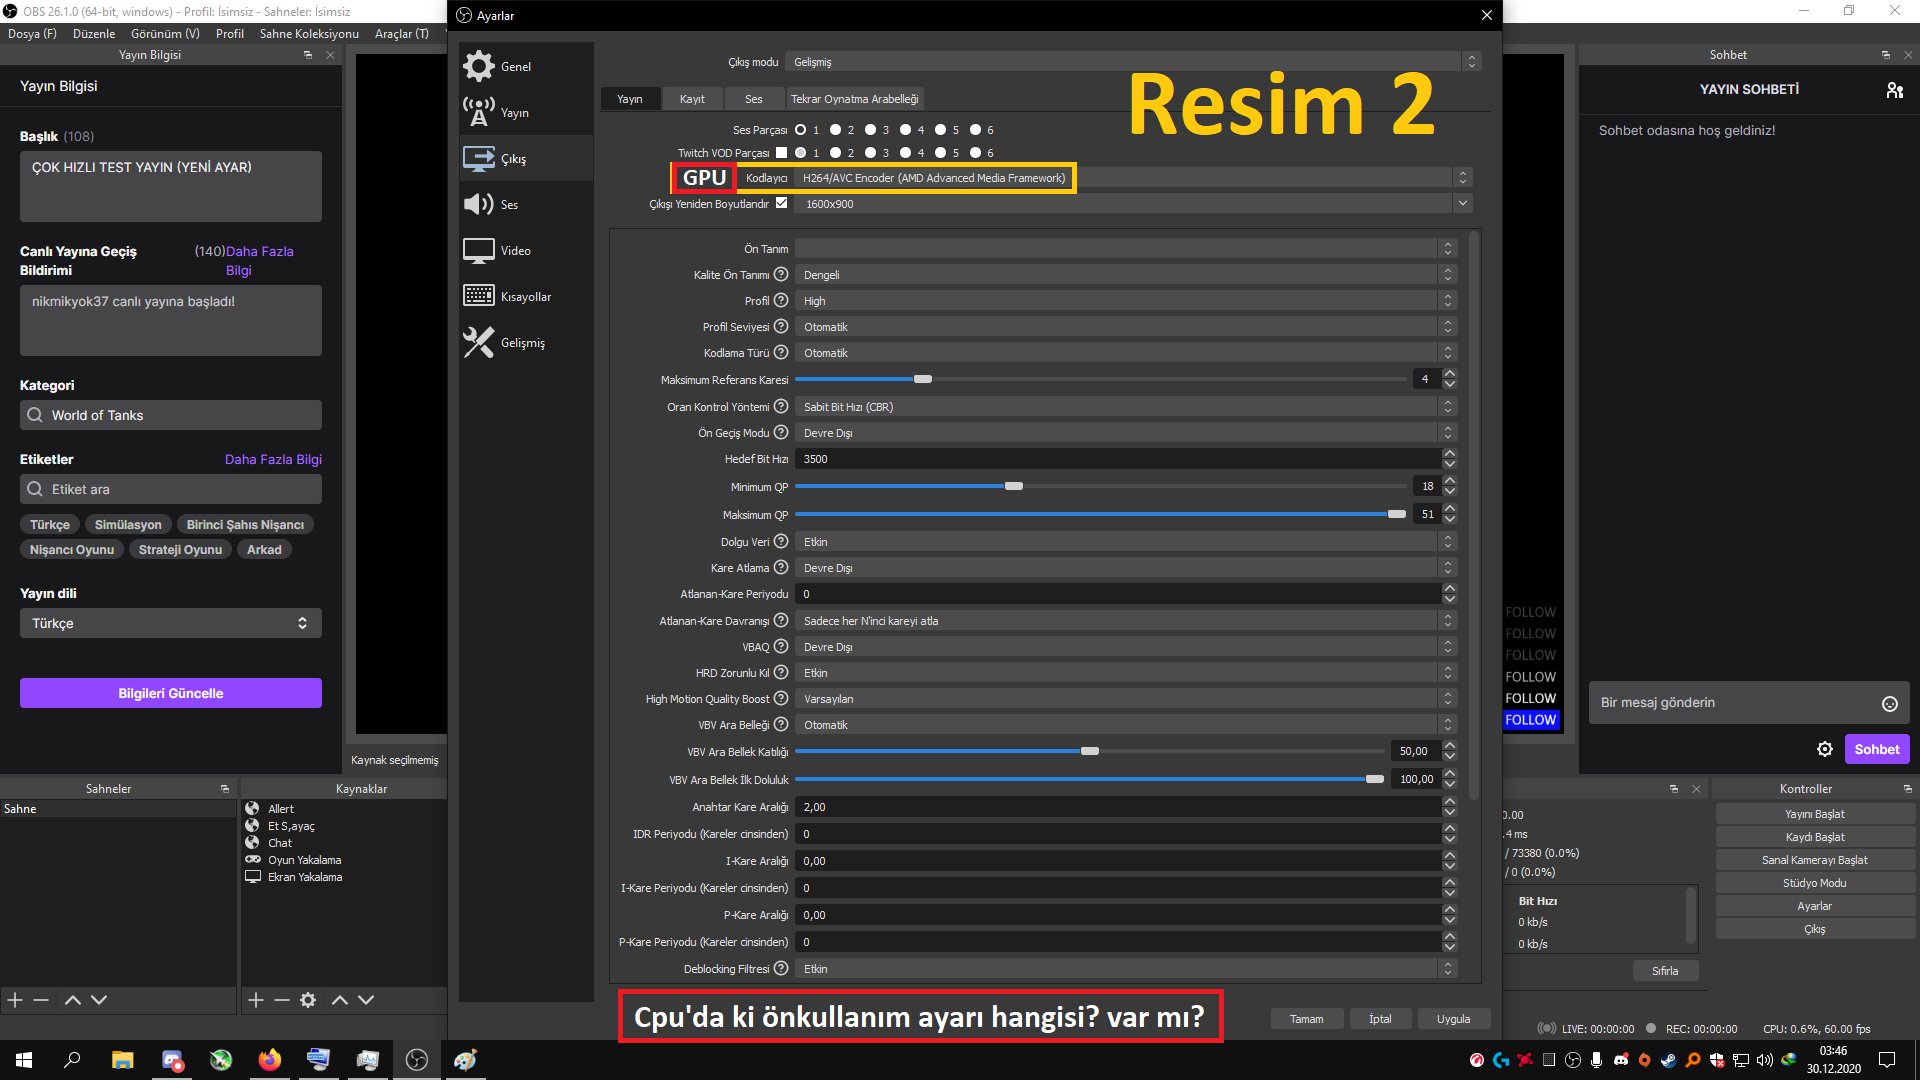Screen dimensions: 1920x1080
Task: Open the Kodlayıcı encoder dropdown
Action: [x=1100, y=178]
